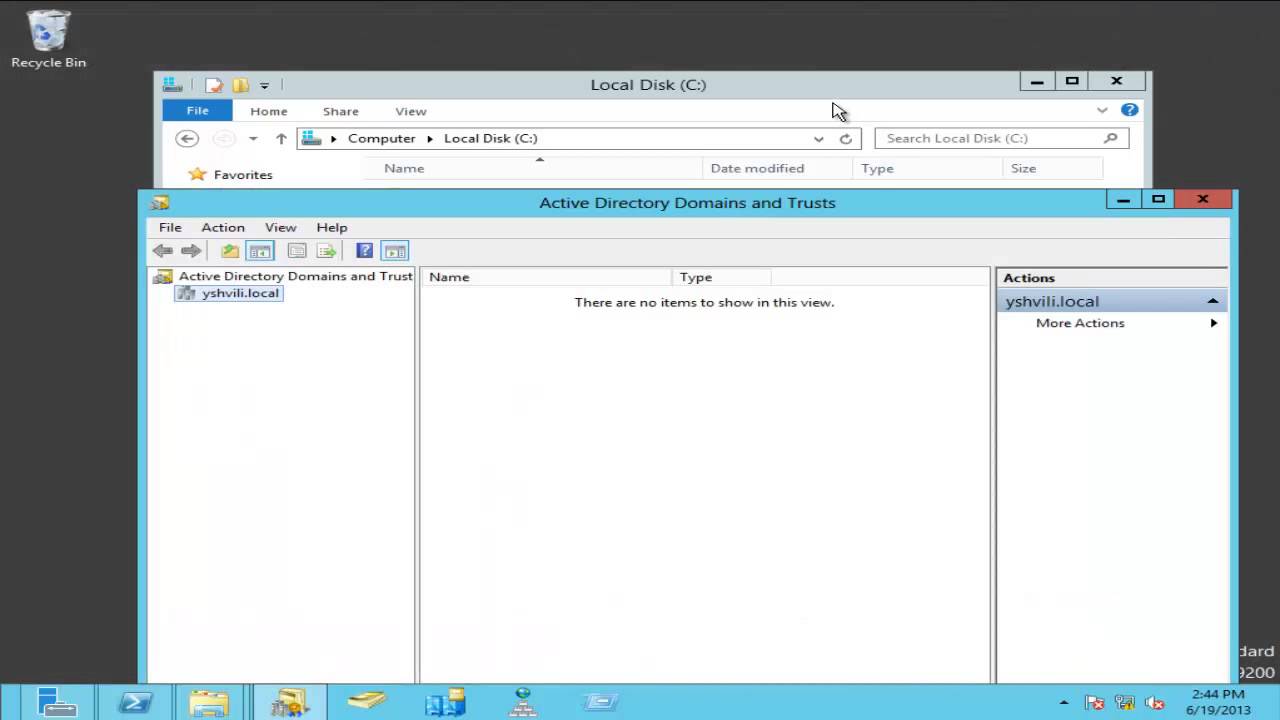Show hidden tray icons arrow

click(1063, 703)
